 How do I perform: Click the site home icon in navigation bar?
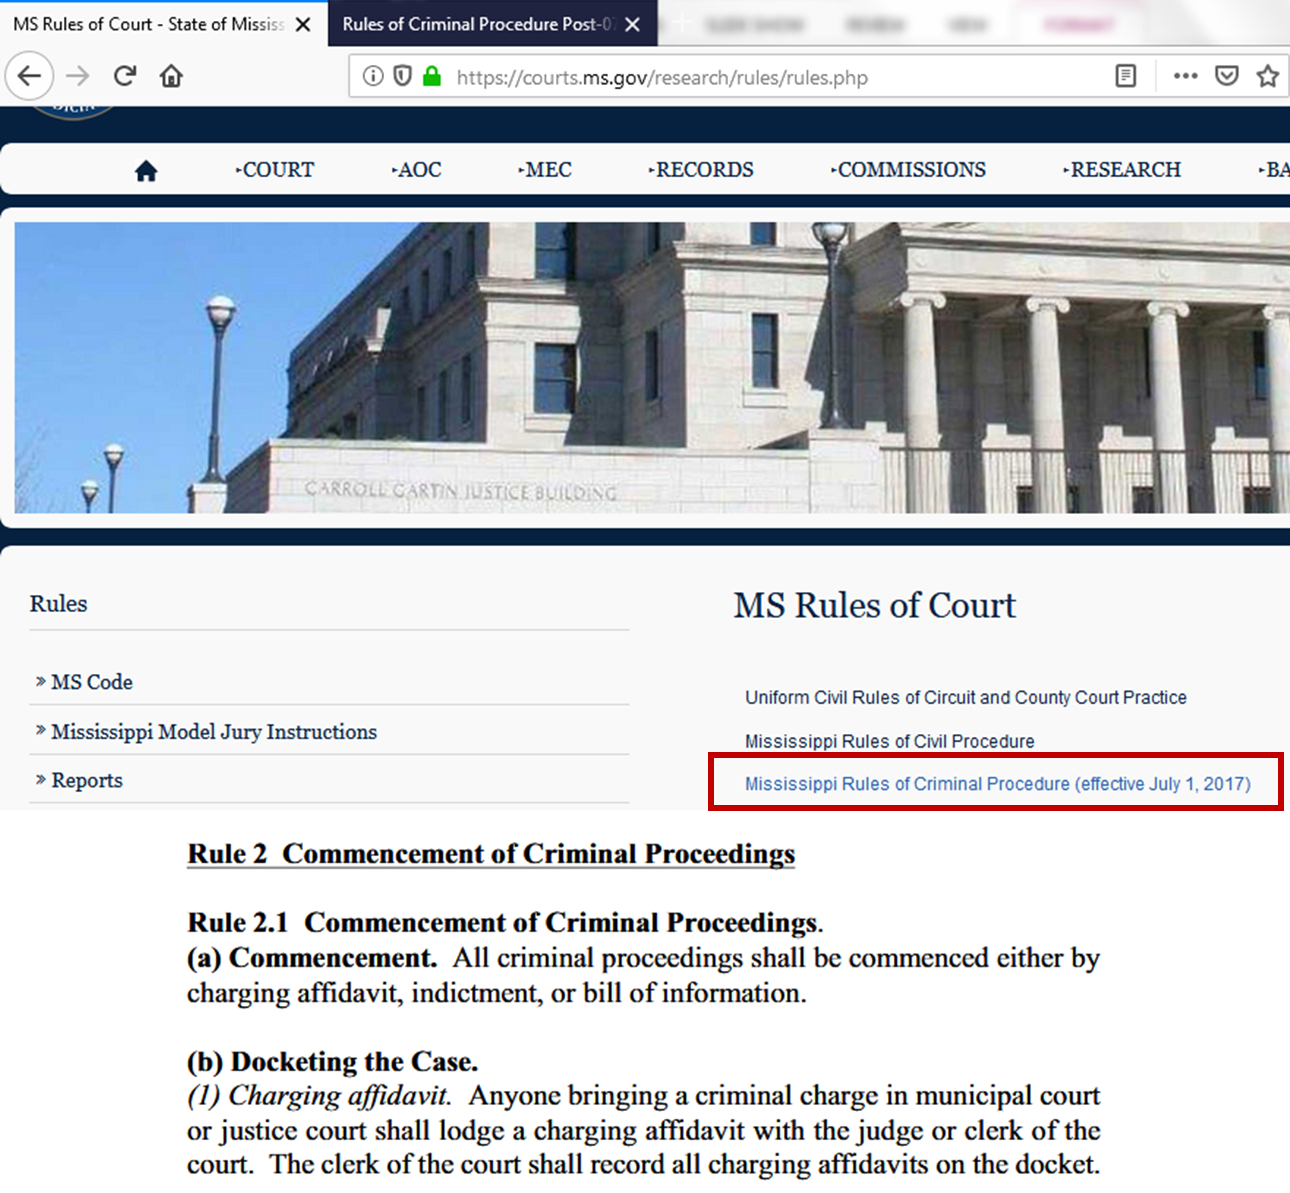point(146,171)
